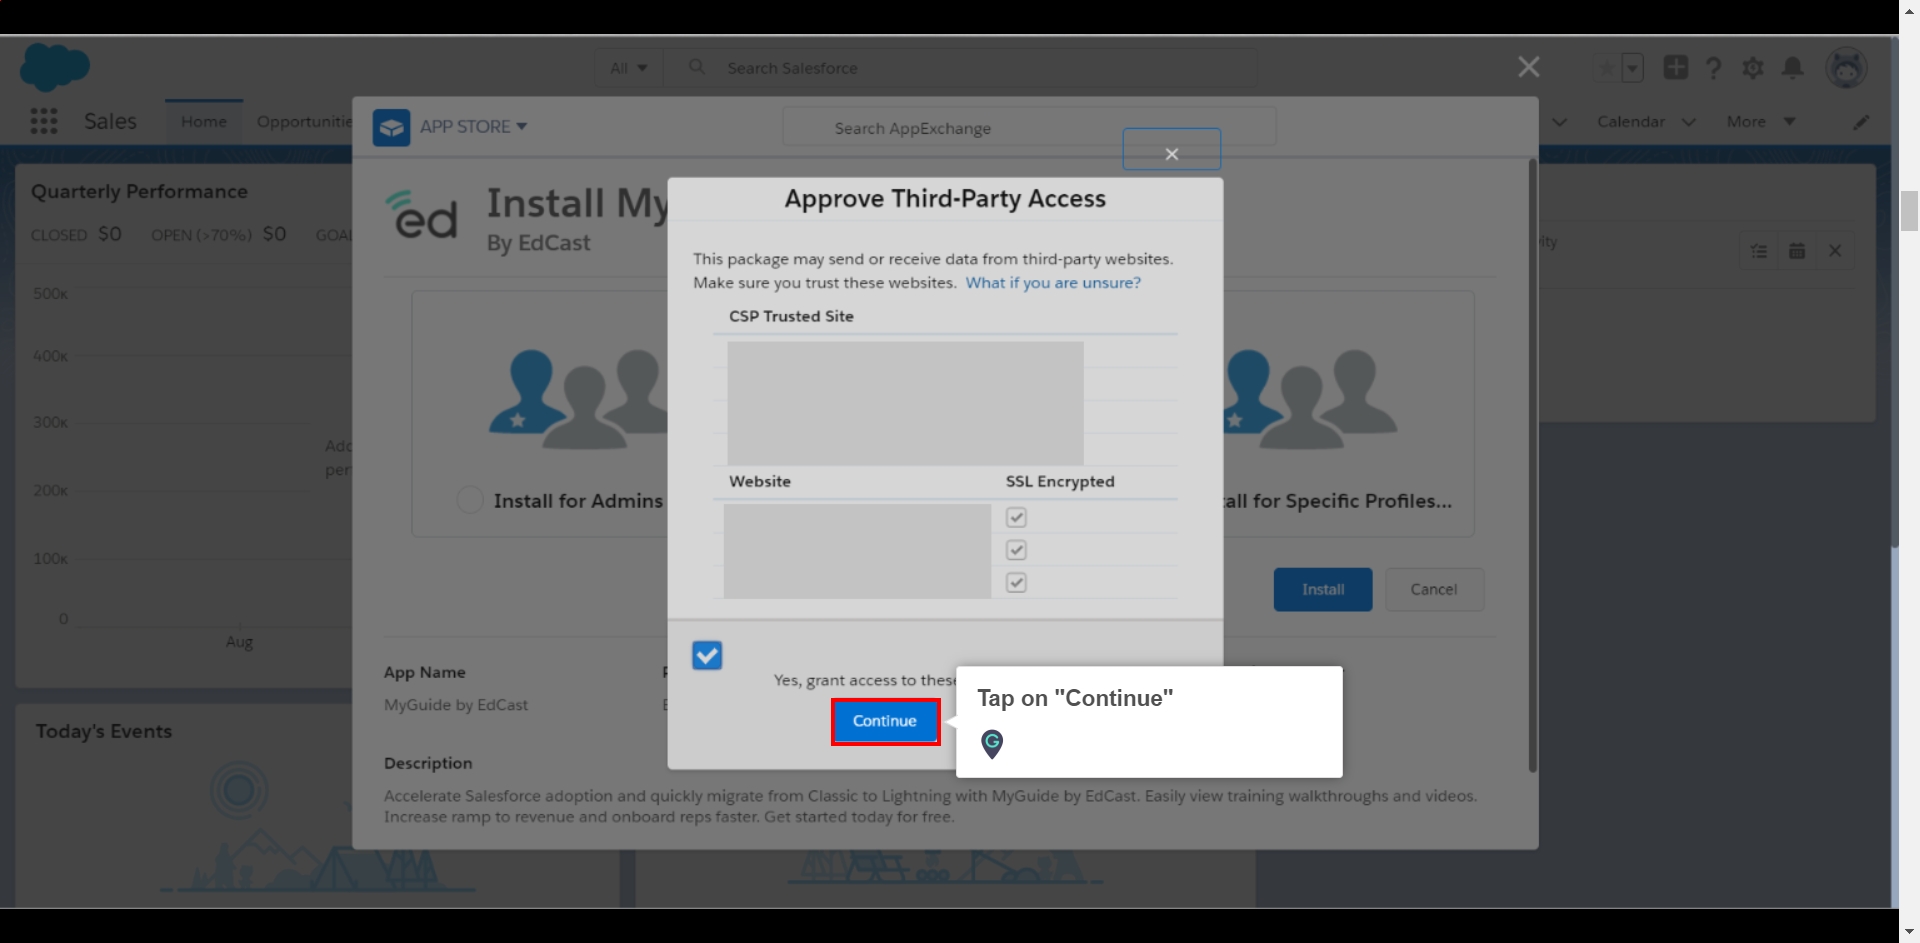Image resolution: width=1920 pixels, height=943 pixels.
Task: Click the user avatar icon
Action: click(x=1846, y=68)
